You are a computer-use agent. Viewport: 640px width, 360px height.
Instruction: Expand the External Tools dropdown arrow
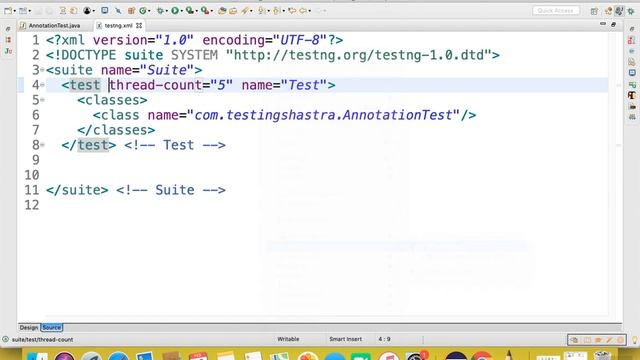coord(211,11)
